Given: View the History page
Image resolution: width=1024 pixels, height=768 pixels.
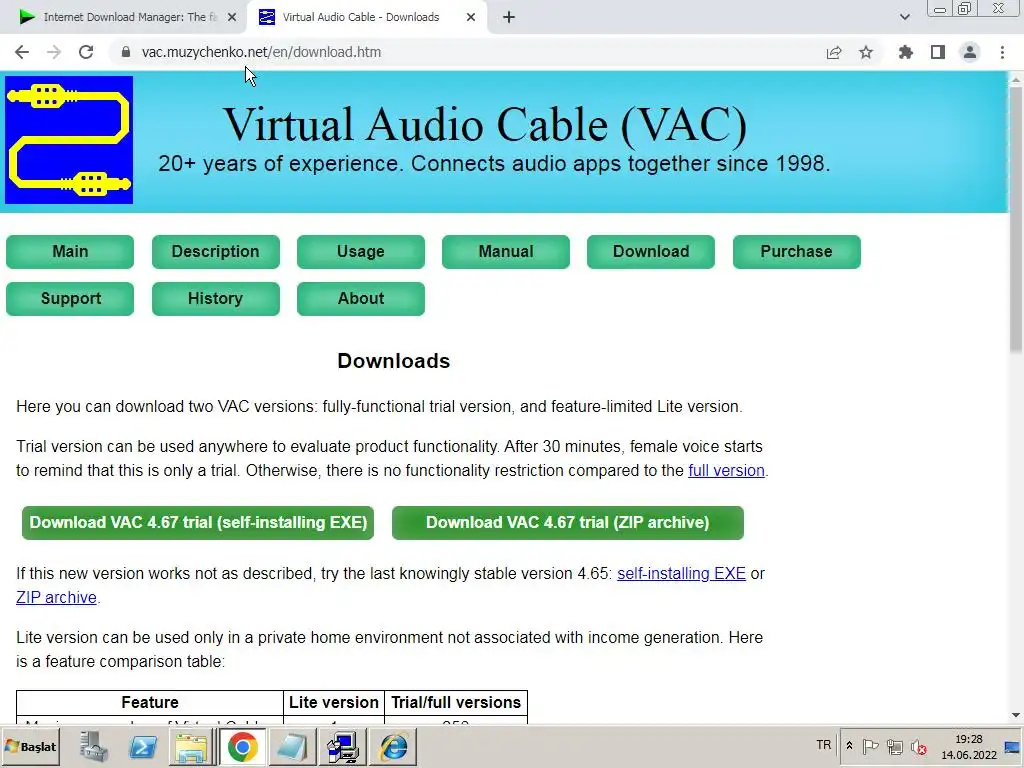Looking at the screenshot, I should pos(216,298).
